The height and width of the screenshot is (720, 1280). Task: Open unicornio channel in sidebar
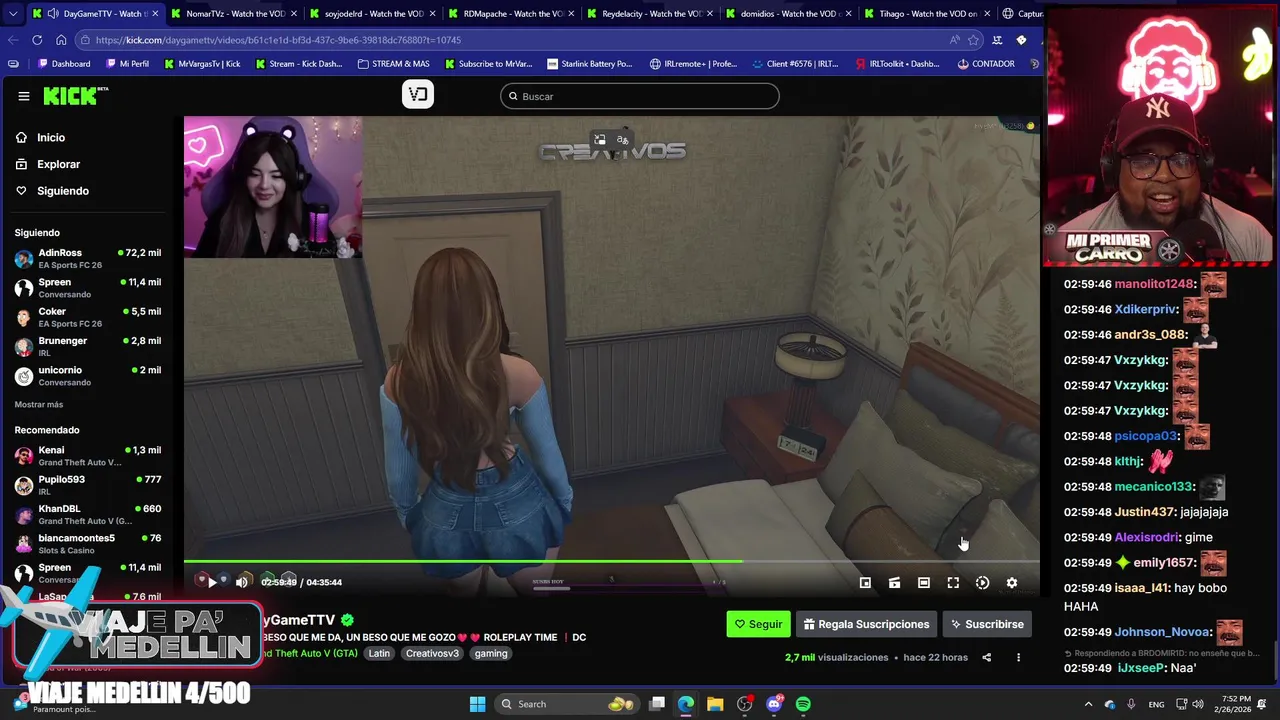click(x=88, y=376)
